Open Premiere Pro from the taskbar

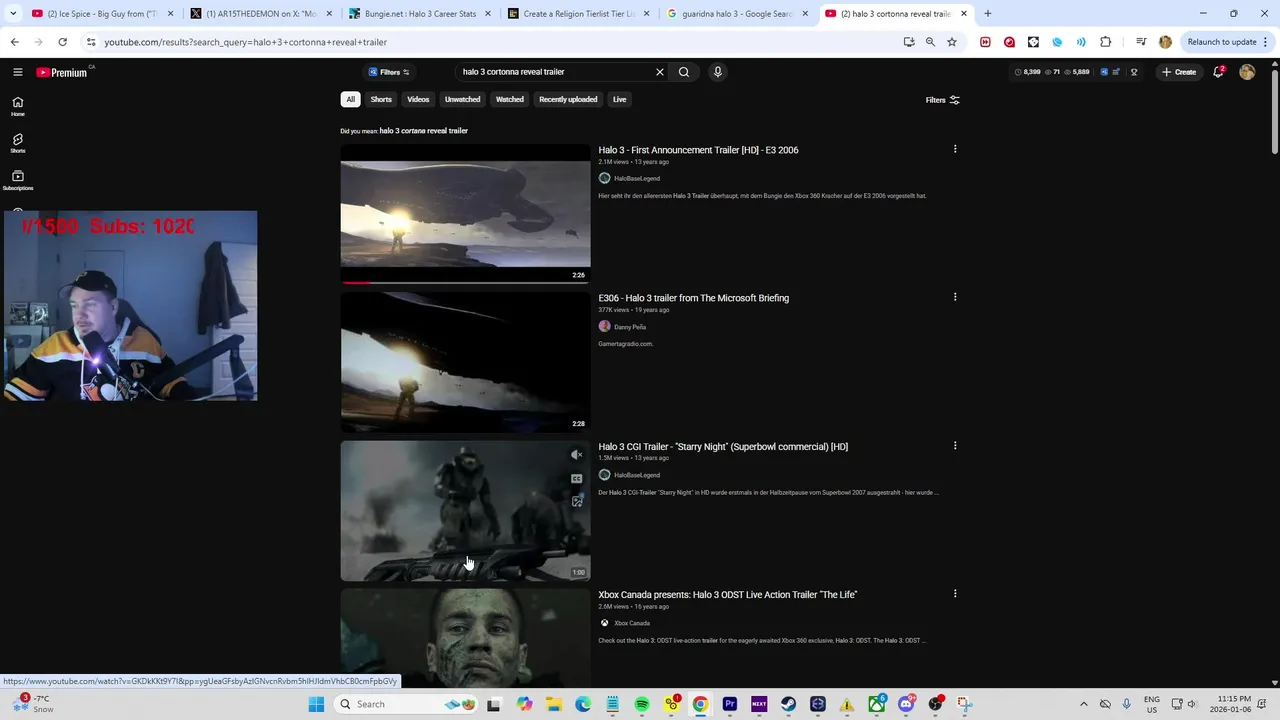coord(730,704)
